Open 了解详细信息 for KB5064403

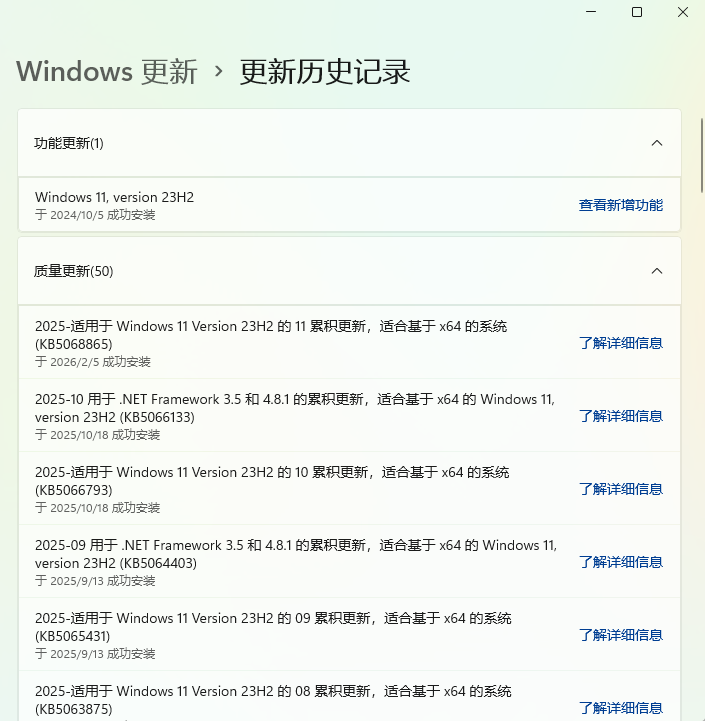620,562
